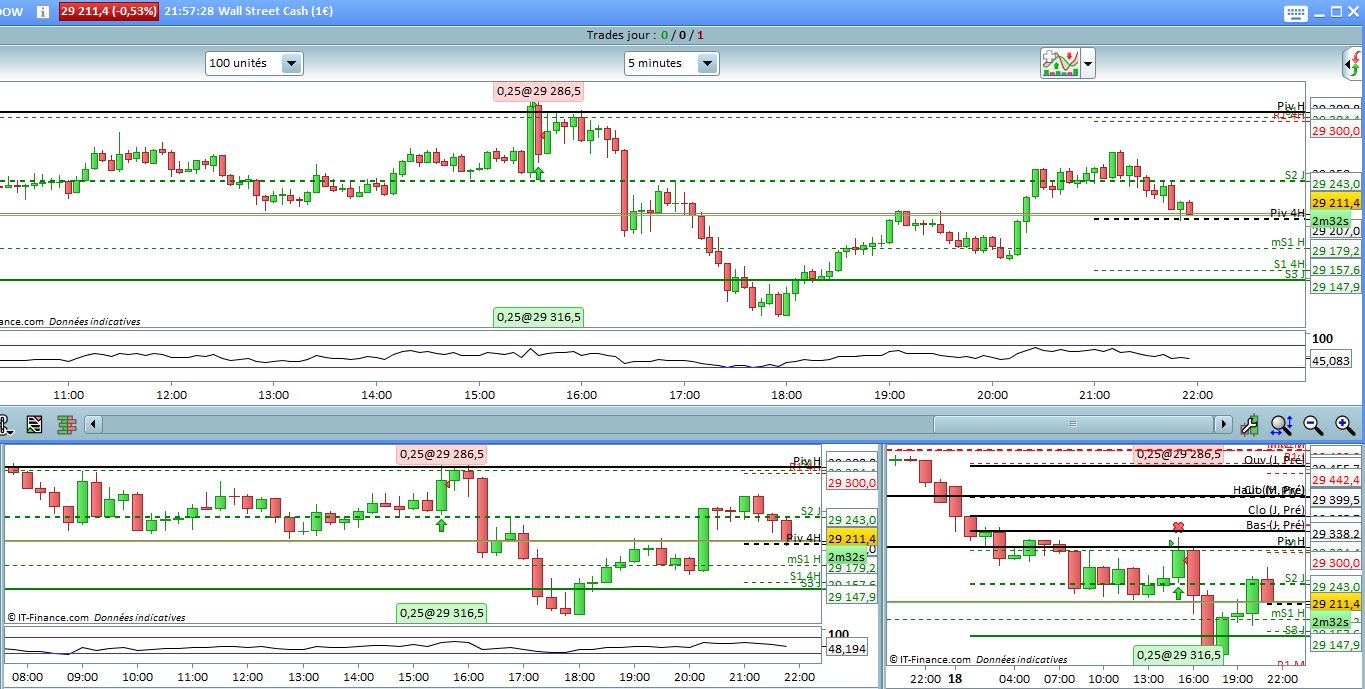The image size is (1365, 689).
Task: Open the 5 minutes timeframe dropdown
Action: [x=671, y=63]
